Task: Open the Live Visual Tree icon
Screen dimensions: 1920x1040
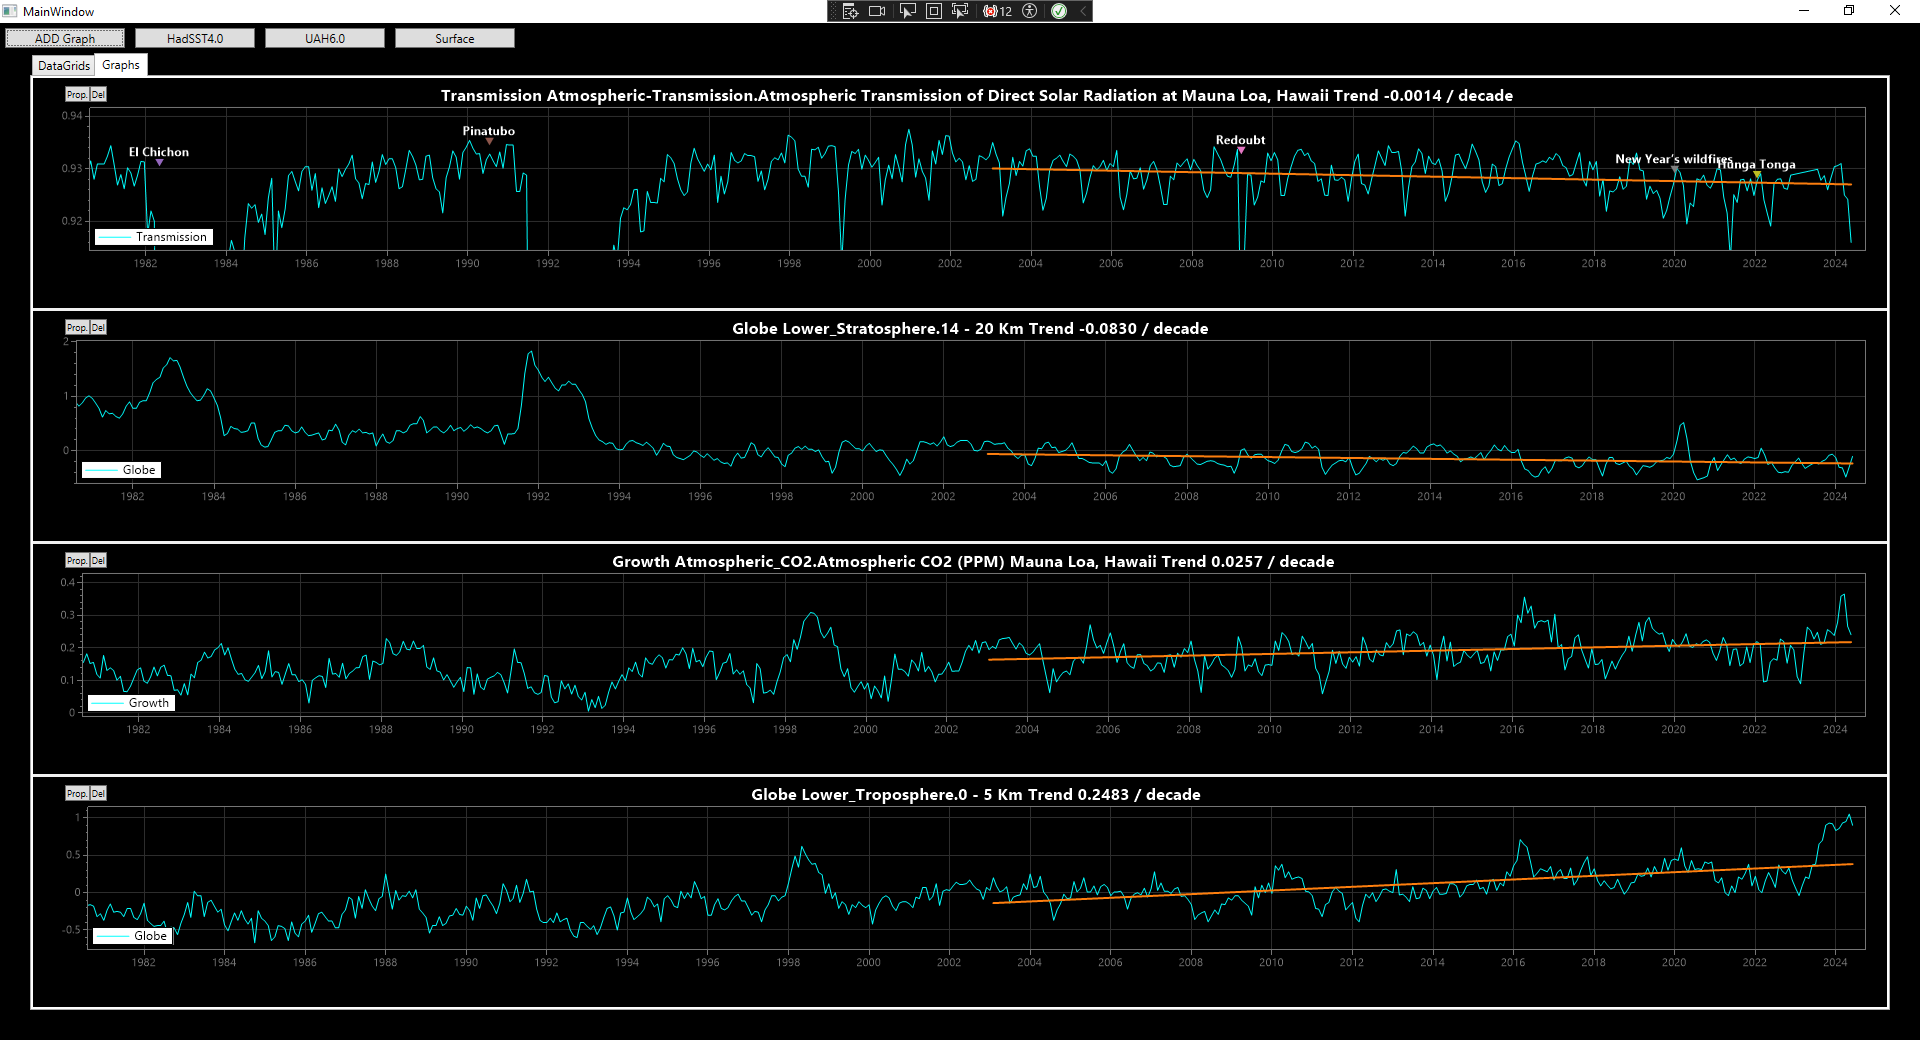Action: pyautogui.click(x=850, y=11)
